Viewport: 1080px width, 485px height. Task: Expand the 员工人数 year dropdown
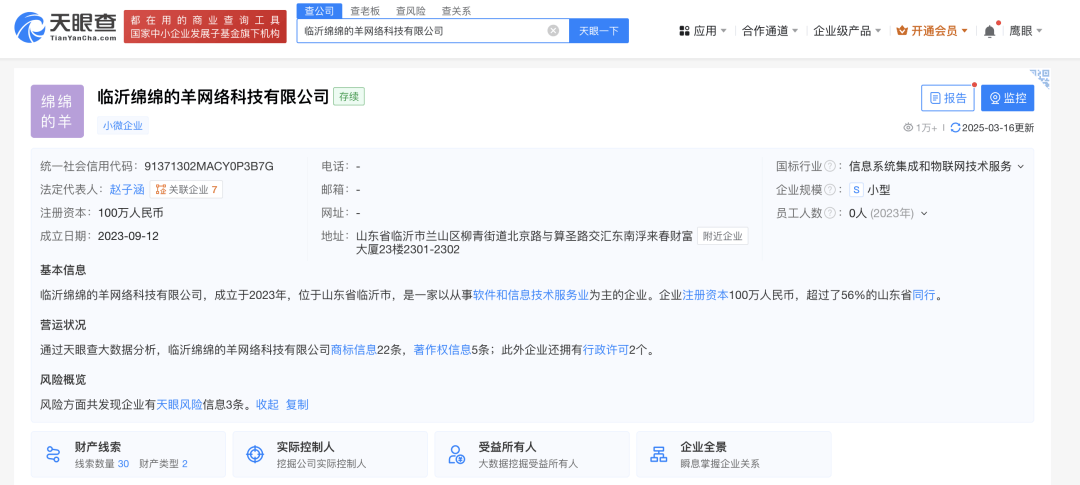coord(924,214)
